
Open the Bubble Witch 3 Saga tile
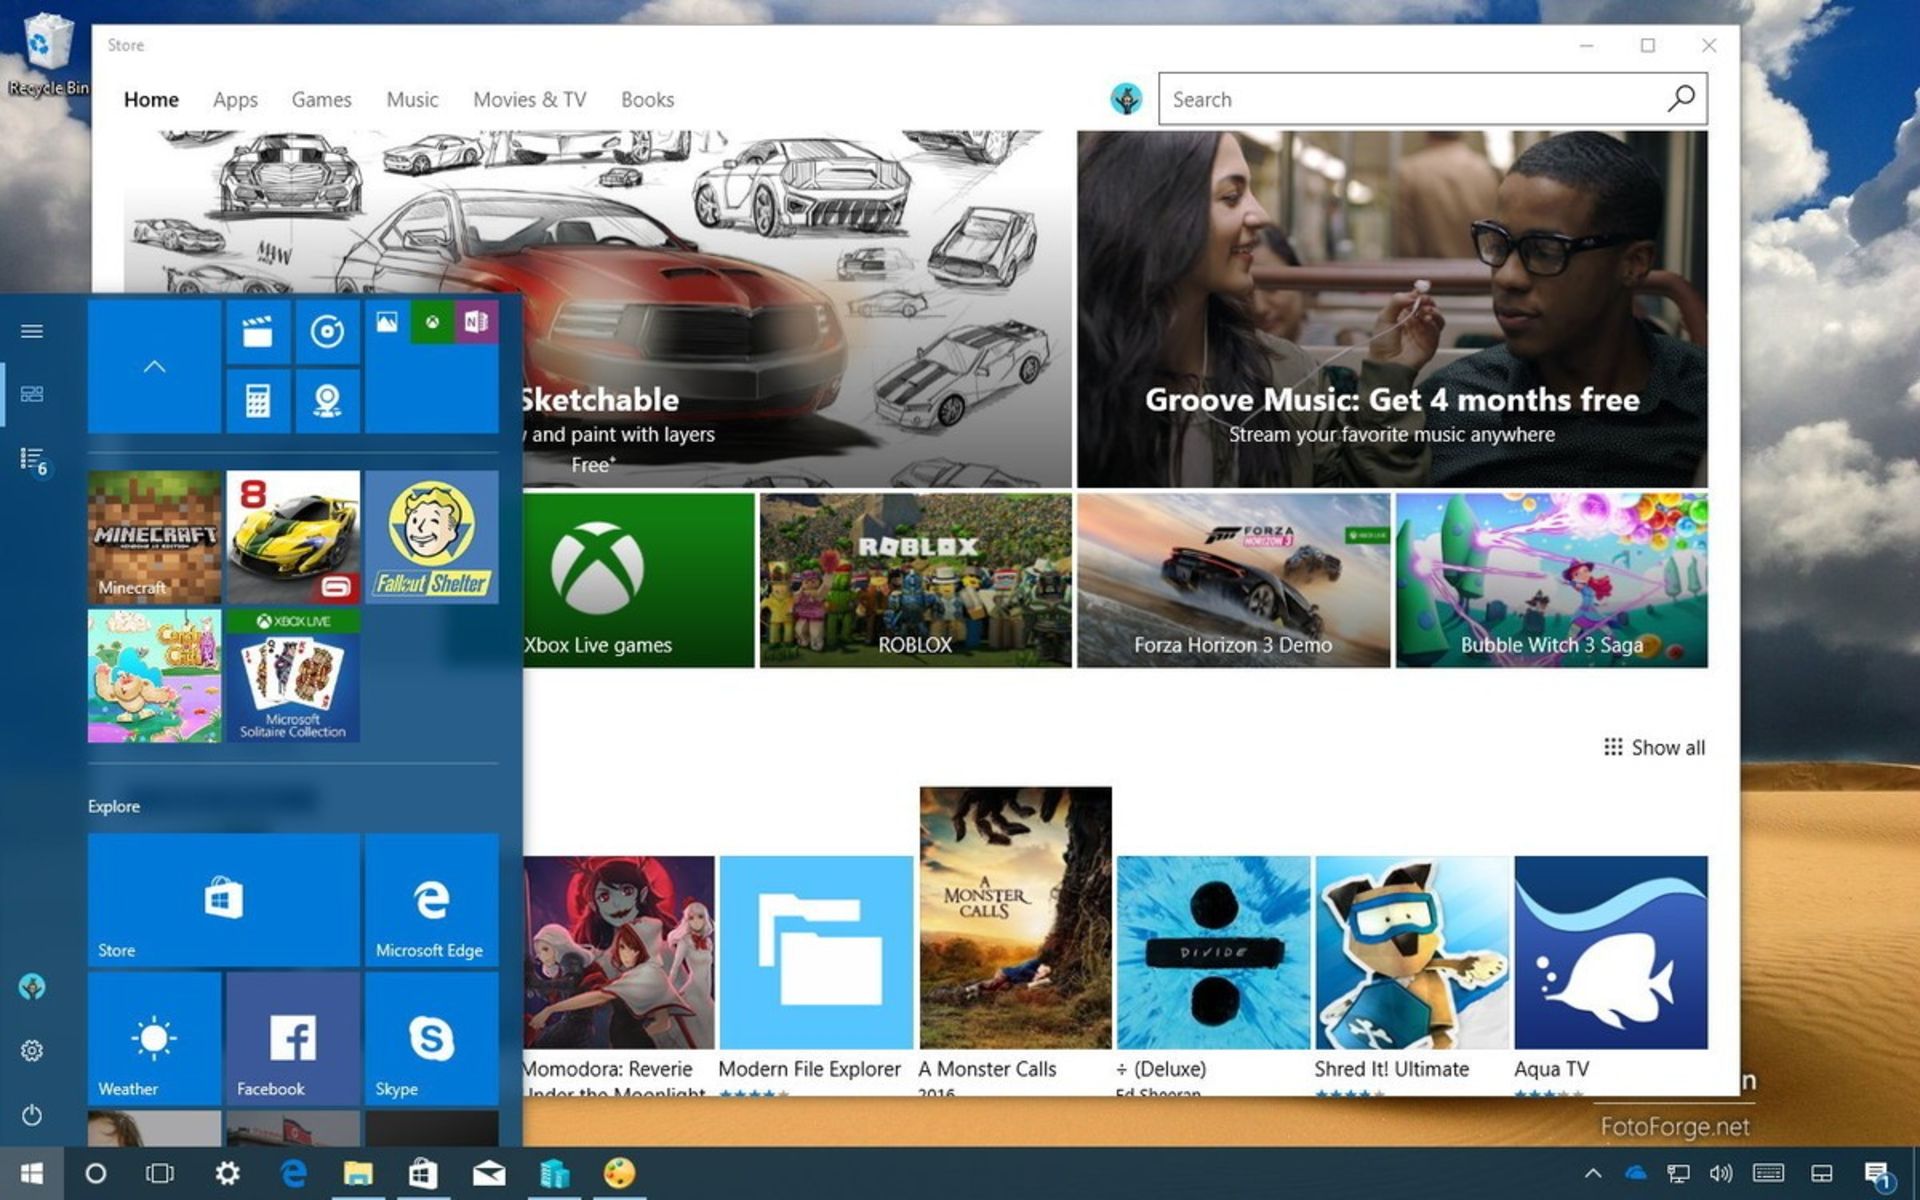click(x=1551, y=580)
